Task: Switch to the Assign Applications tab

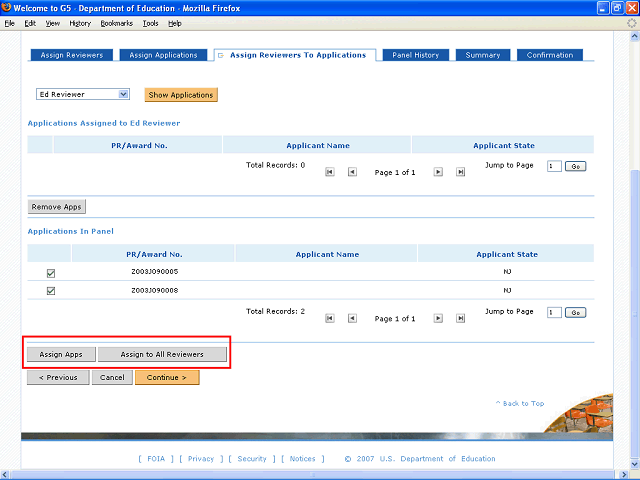Action: pos(164,55)
